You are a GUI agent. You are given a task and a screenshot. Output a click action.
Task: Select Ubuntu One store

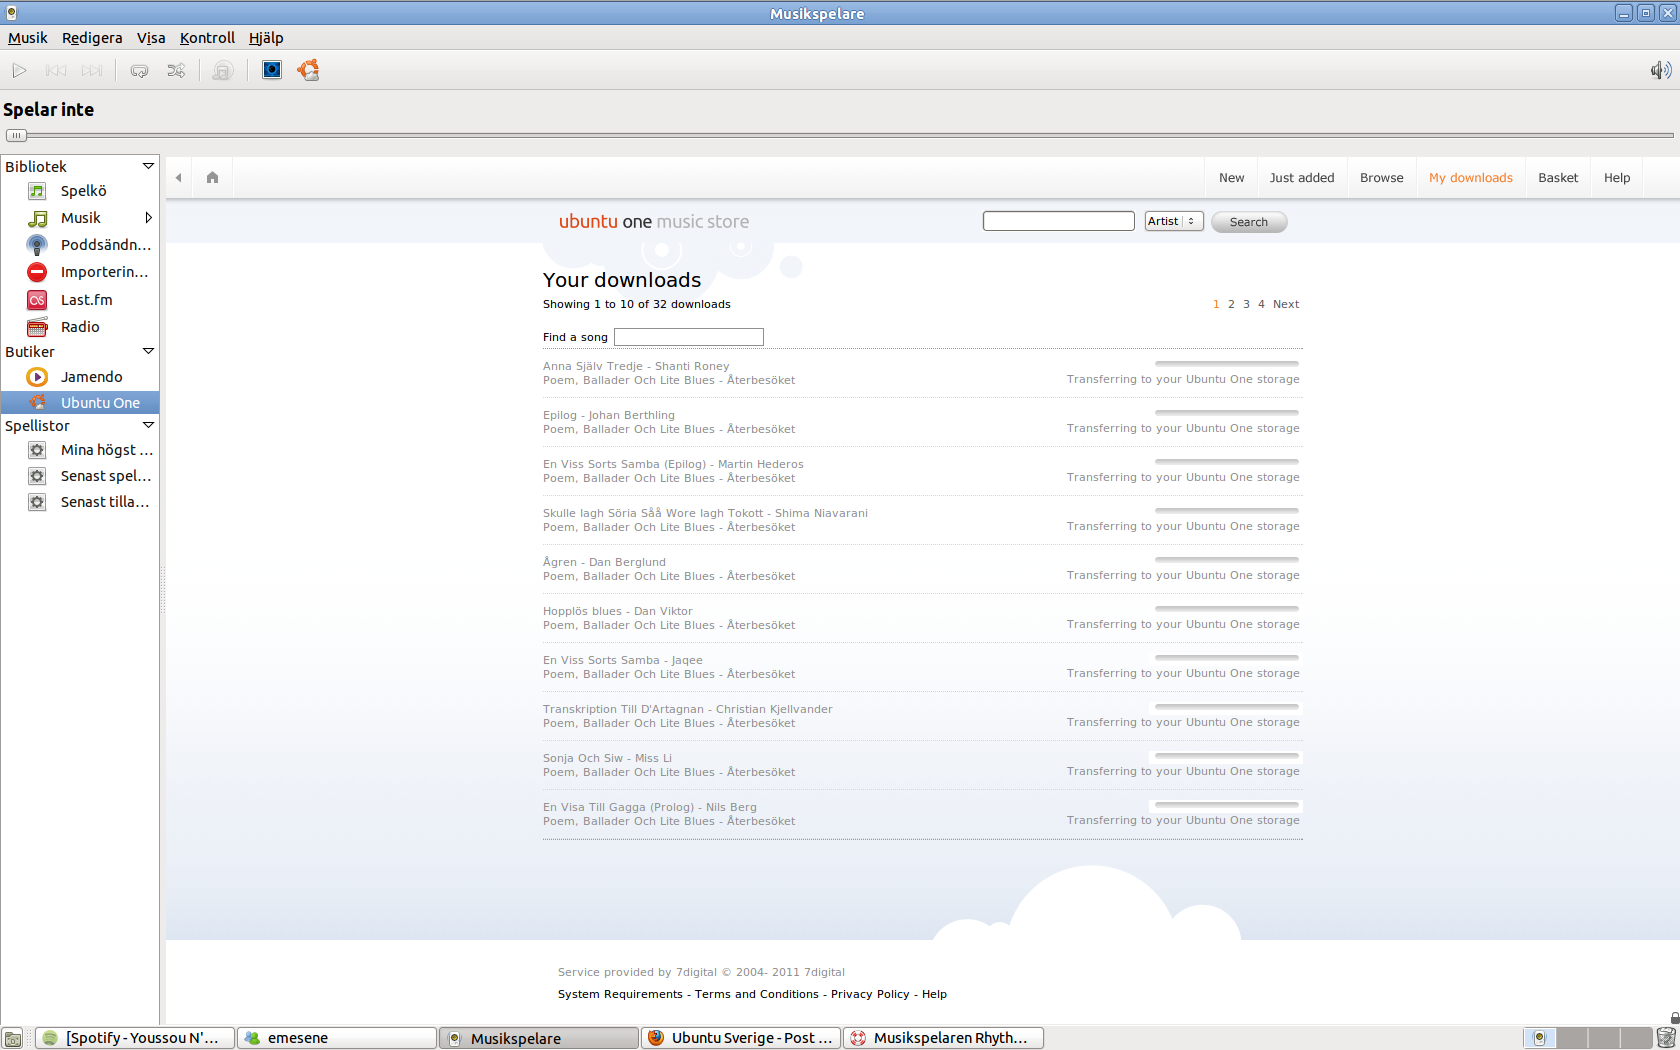click(80, 403)
